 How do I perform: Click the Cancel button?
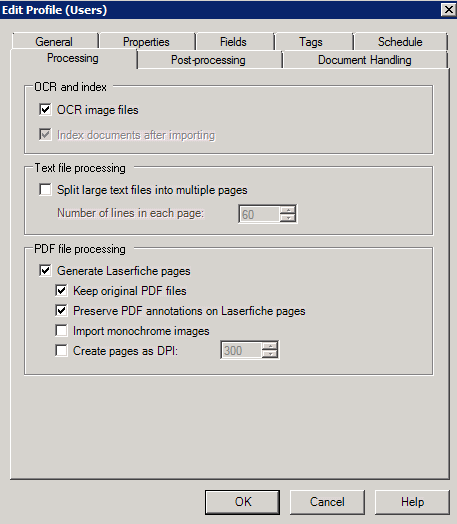[x=327, y=502]
